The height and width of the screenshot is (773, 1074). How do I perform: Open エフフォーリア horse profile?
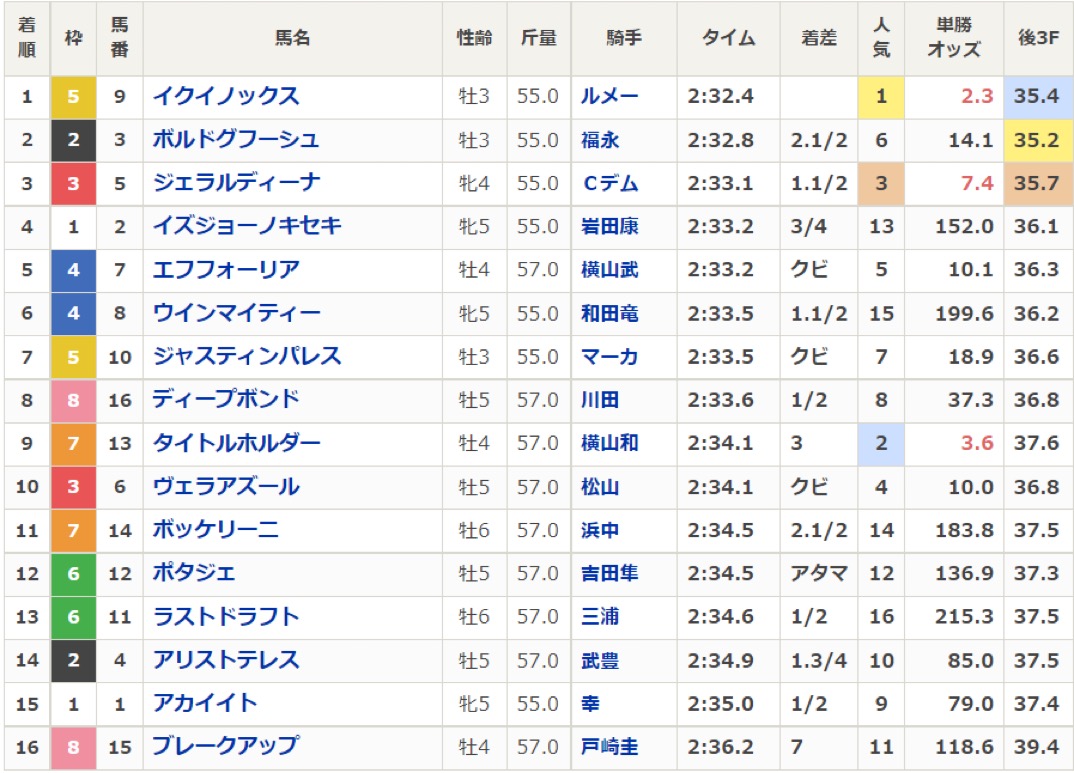tap(226, 270)
